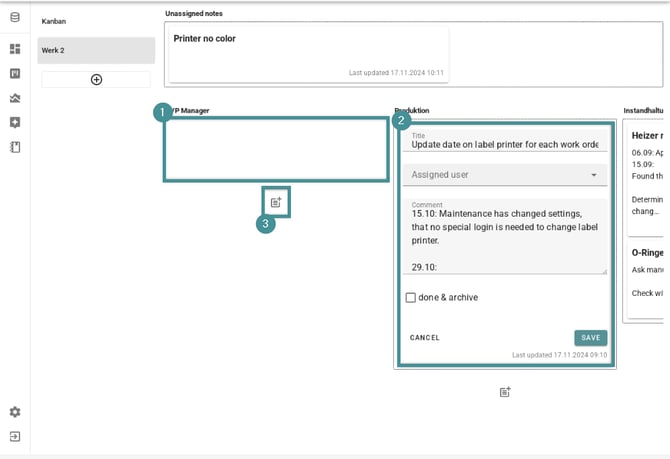
Task: Edit the note Title field
Action: point(505,141)
